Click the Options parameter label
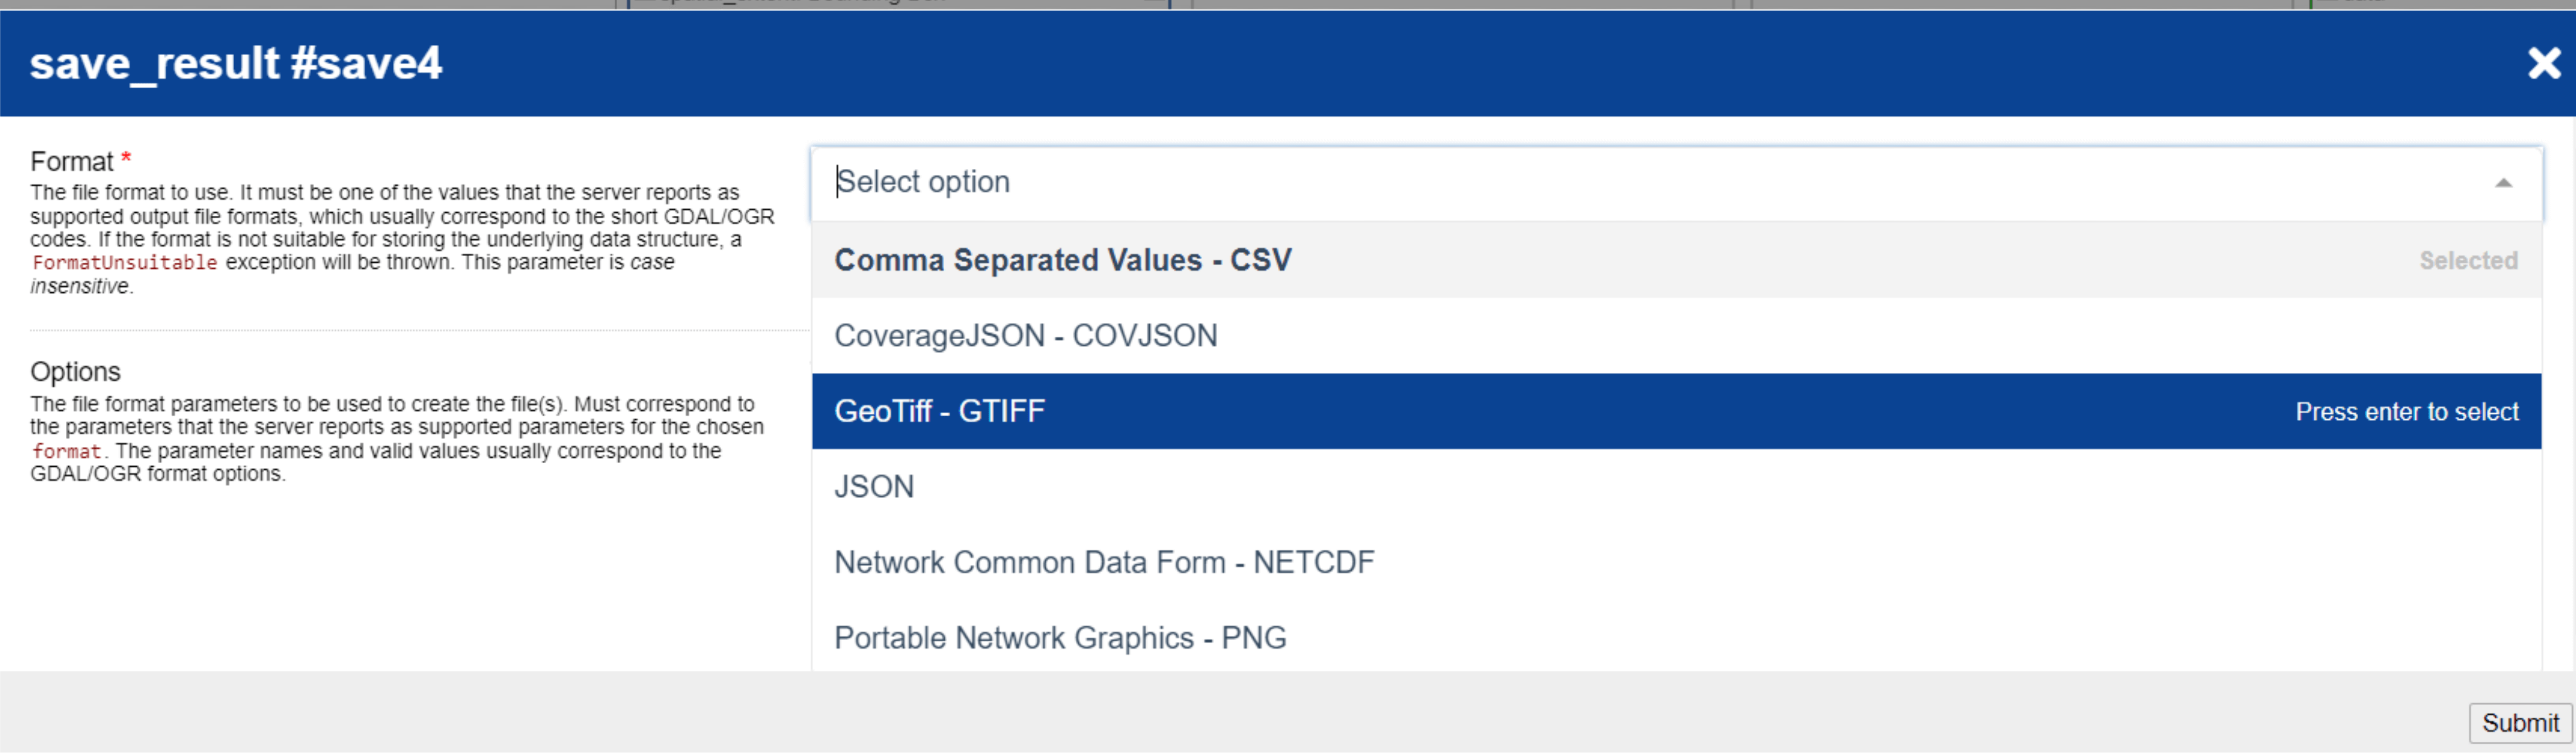The height and width of the screenshot is (755, 2576). coord(75,372)
